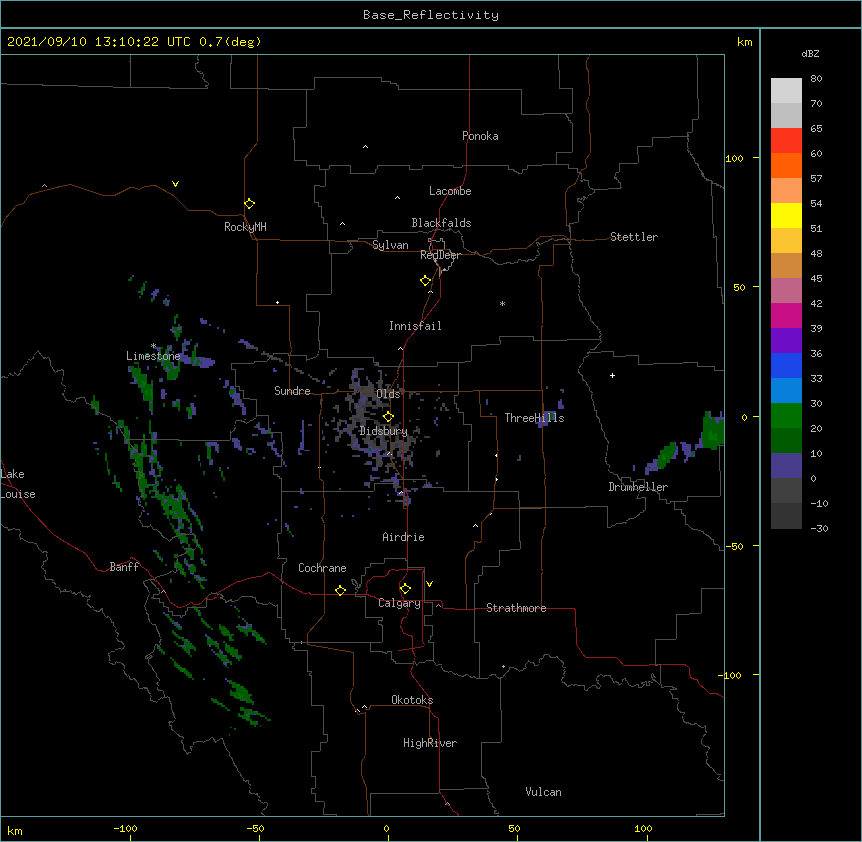Image resolution: width=862 pixels, height=842 pixels.
Task: Click the white asterisk east of Innisfail
Action: pos(502,303)
